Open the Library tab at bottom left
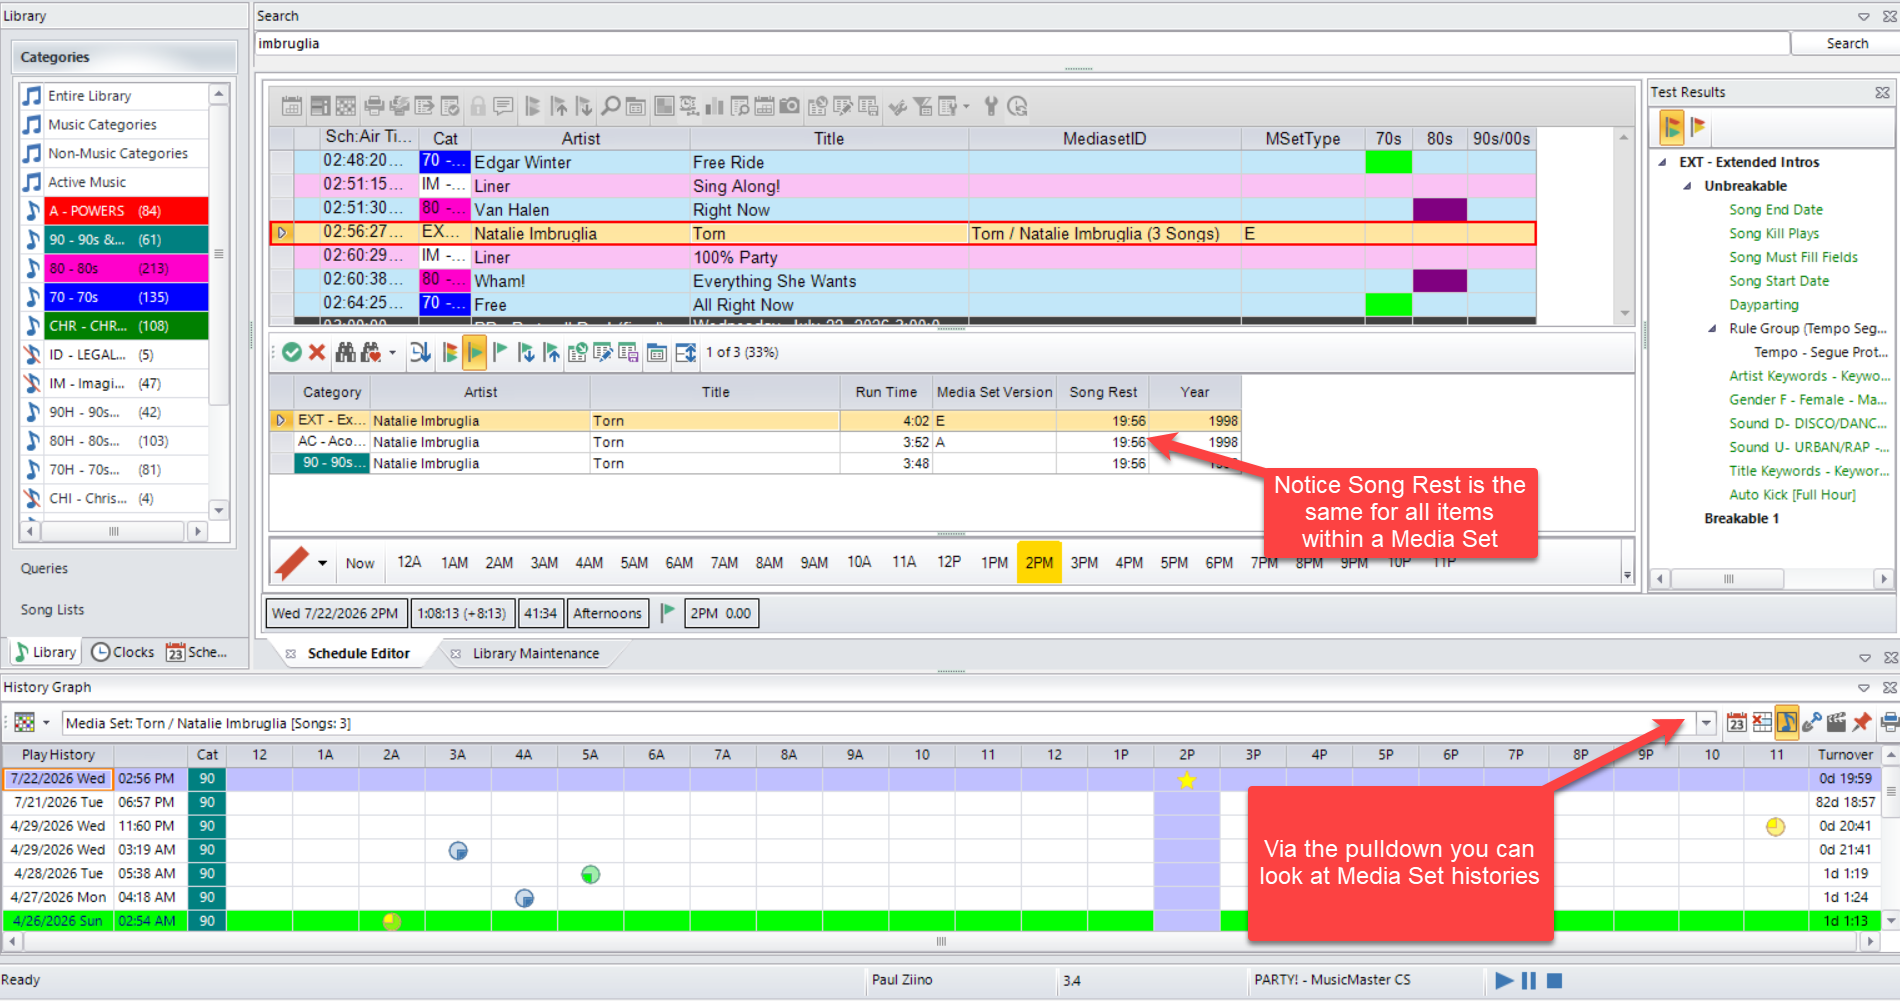Image resolution: width=1900 pixels, height=1001 pixels. tap(45, 652)
